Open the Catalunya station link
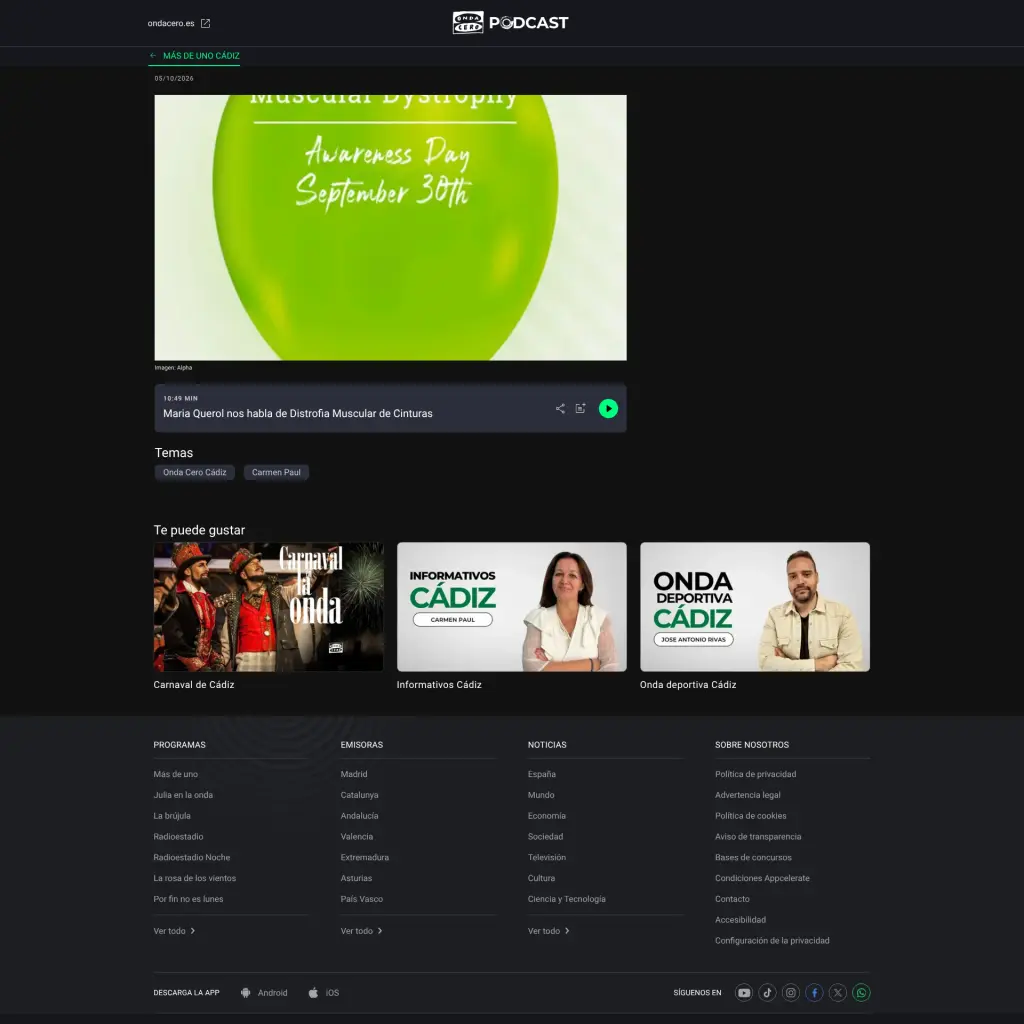 point(360,795)
